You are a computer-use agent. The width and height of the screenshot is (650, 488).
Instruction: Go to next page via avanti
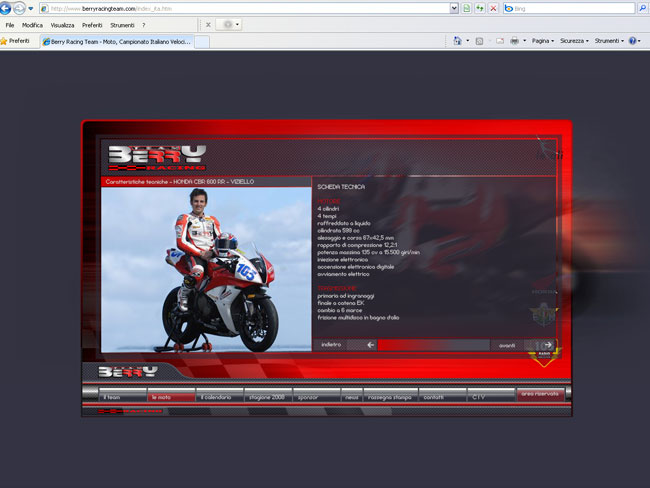pos(507,345)
